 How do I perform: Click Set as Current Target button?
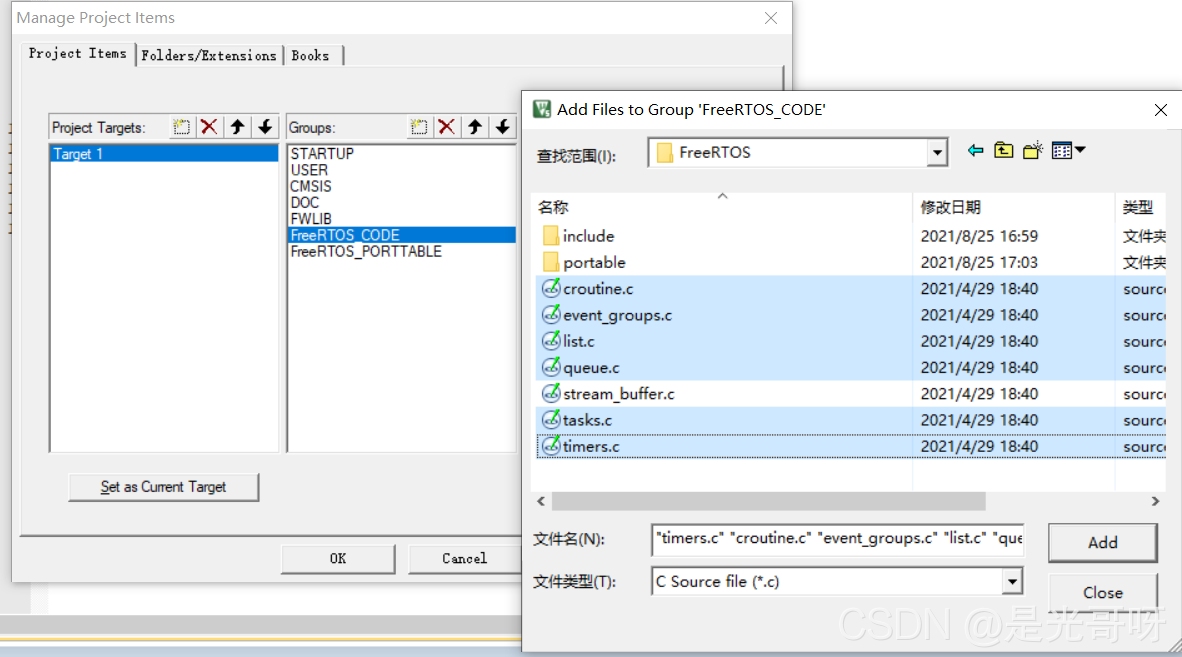pyautogui.click(x=164, y=487)
